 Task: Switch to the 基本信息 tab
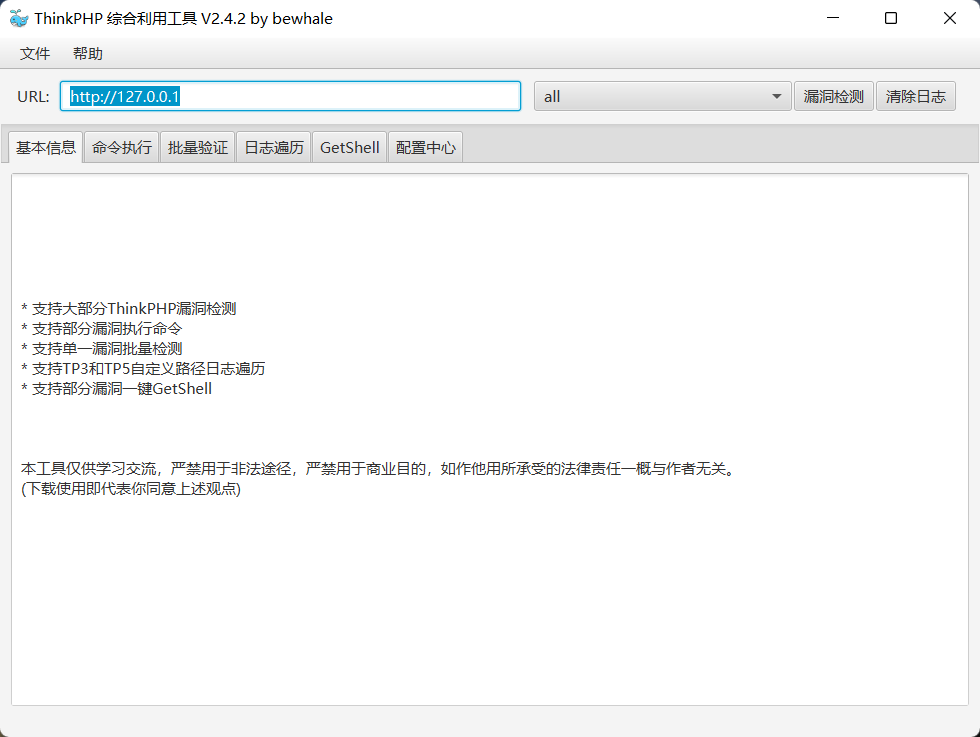pyautogui.click(x=46, y=148)
